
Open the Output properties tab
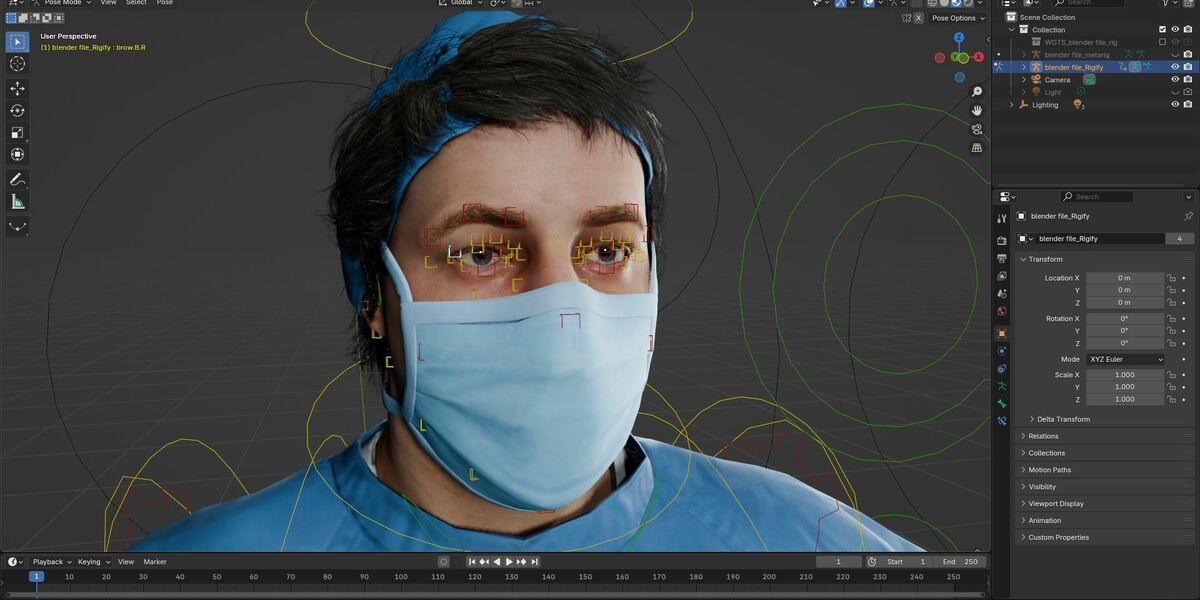(x=1002, y=258)
